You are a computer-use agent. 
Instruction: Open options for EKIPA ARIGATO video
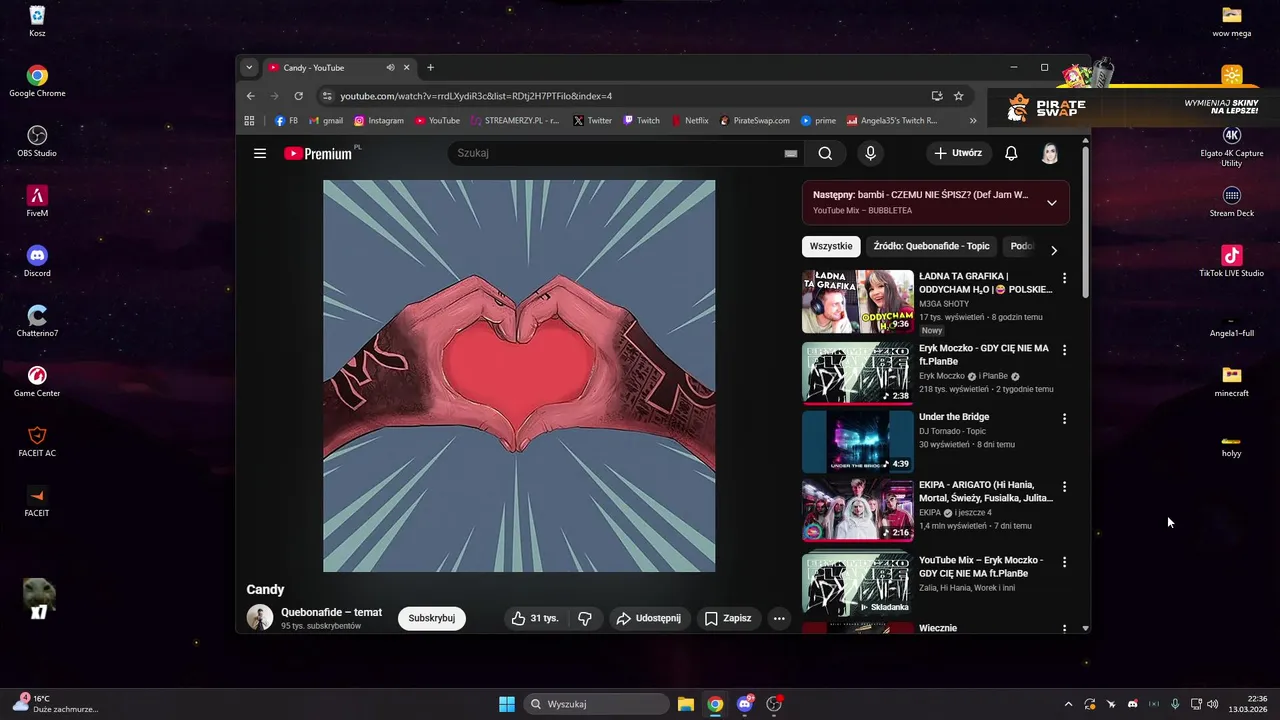click(1064, 486)
